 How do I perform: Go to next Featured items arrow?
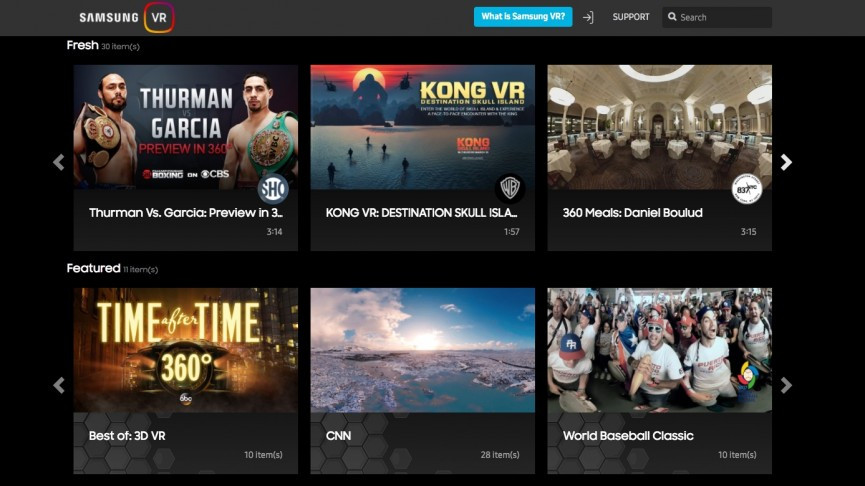click(786, 385)
